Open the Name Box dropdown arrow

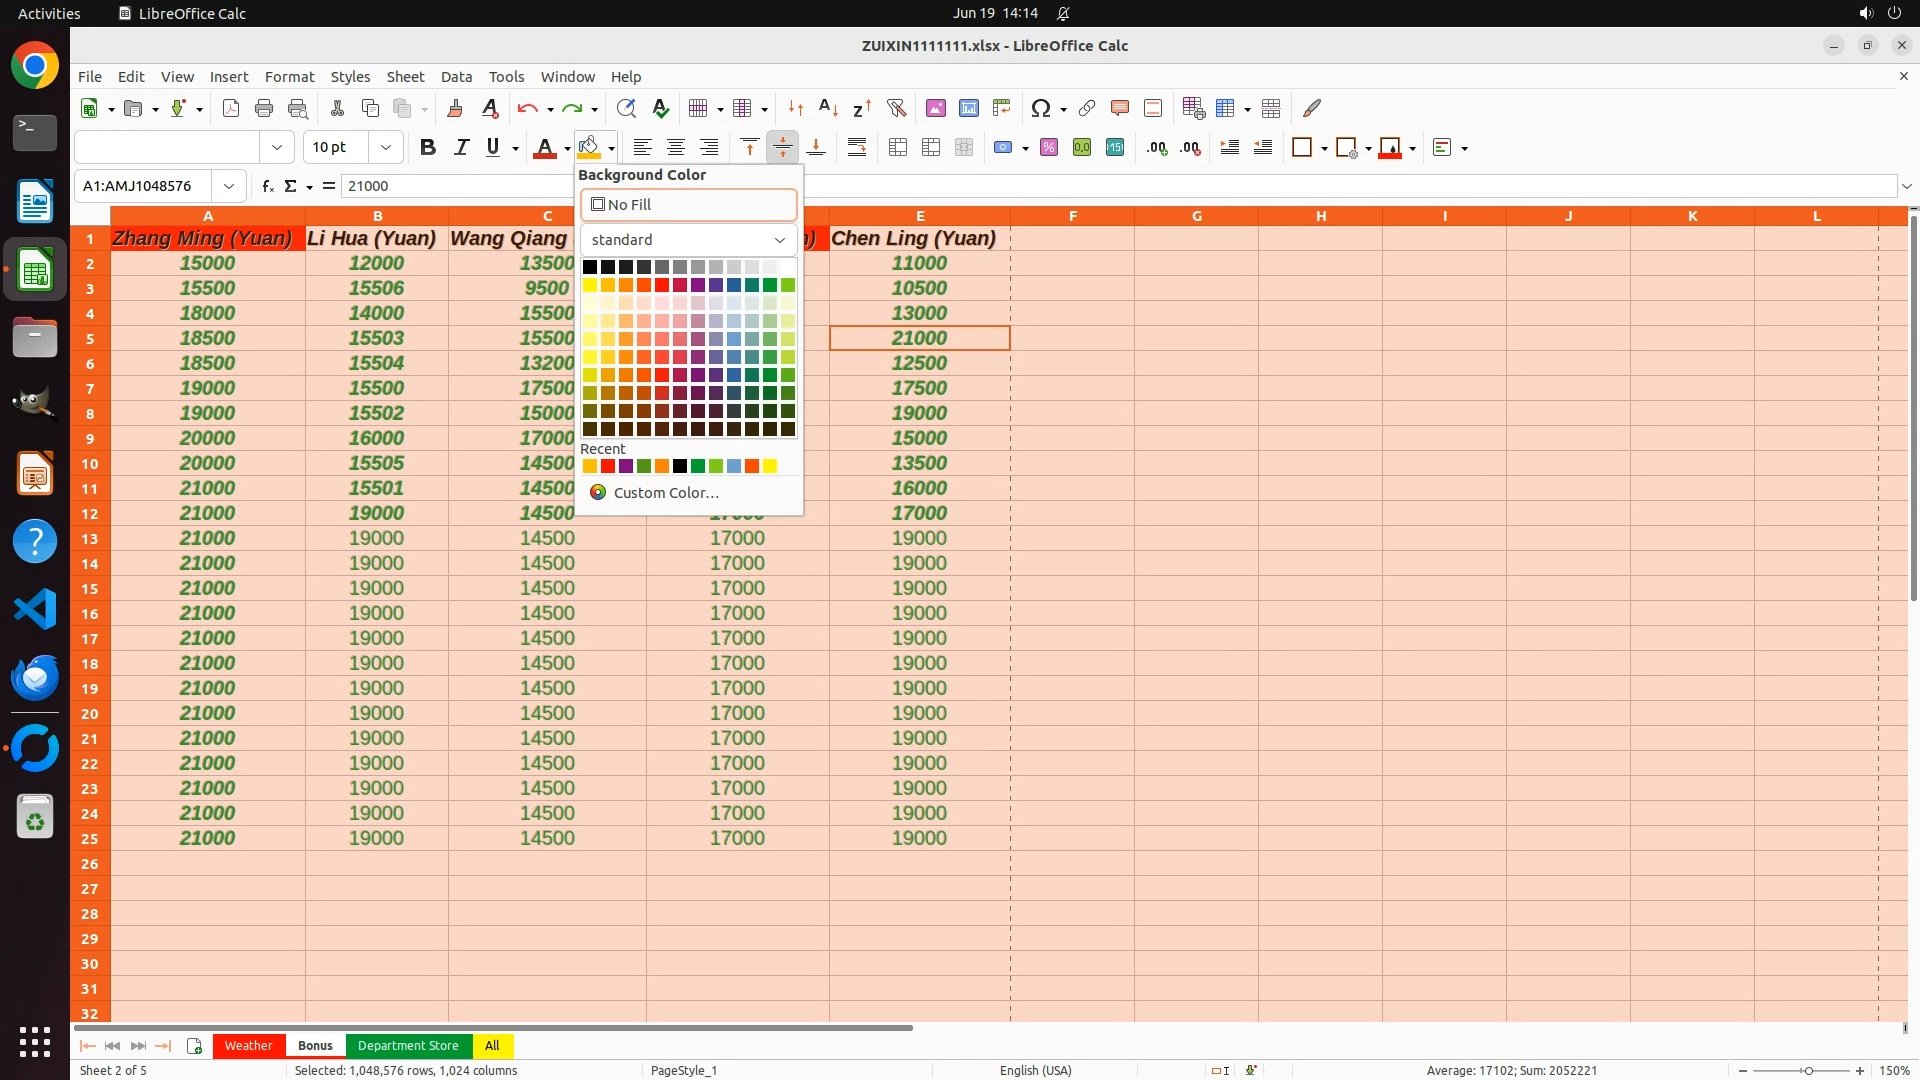click(x=229, y=186)
